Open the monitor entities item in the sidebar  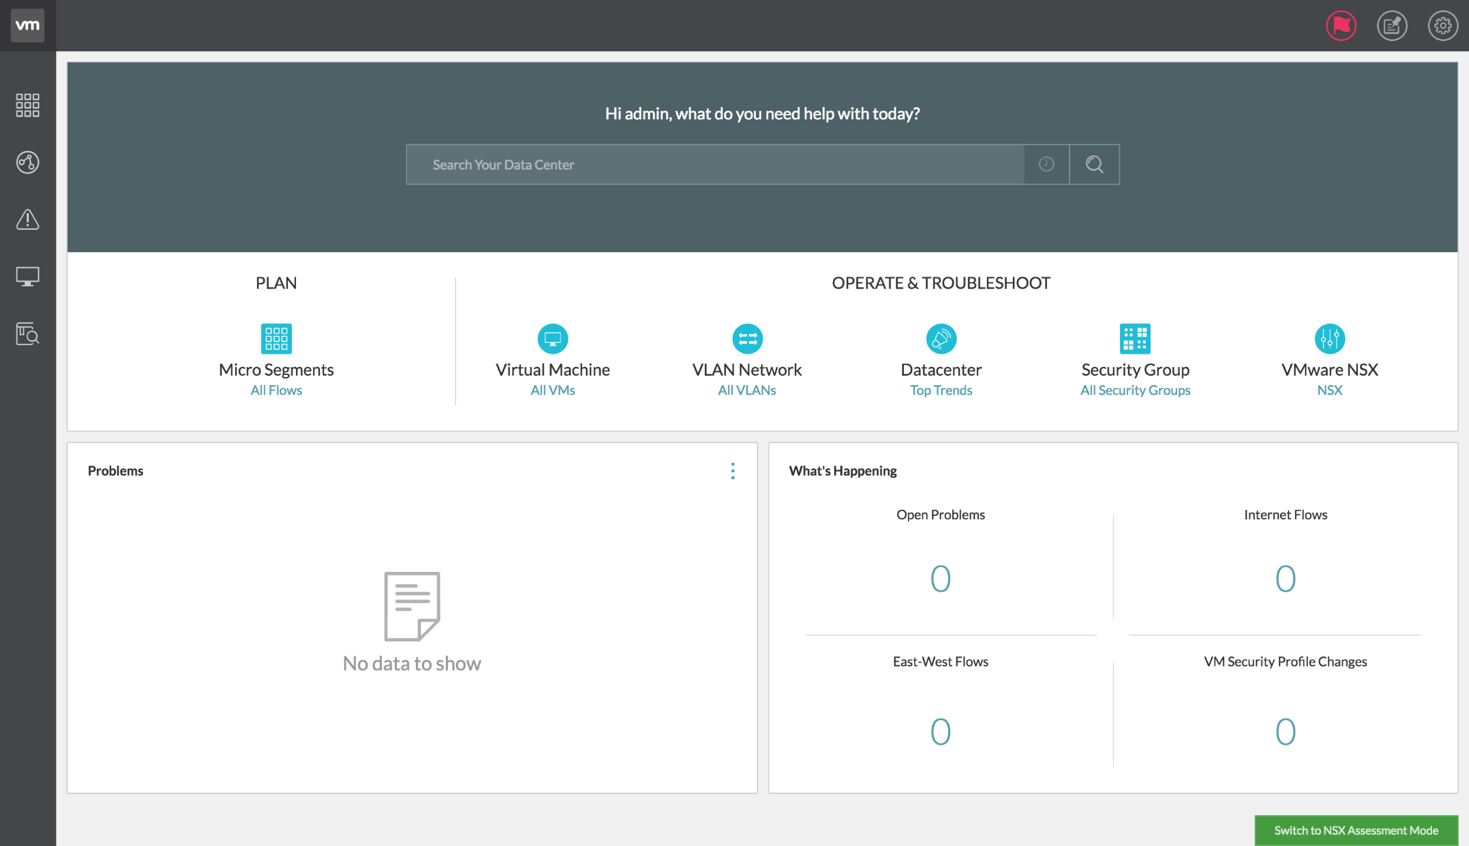pyautogui.click(x=27, y=276)
